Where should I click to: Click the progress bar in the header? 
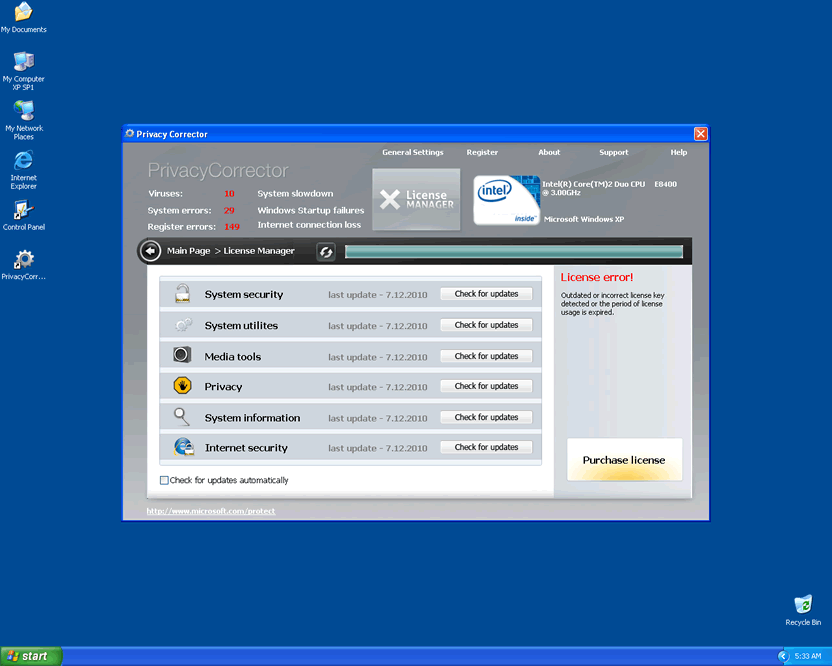(514, 252)
